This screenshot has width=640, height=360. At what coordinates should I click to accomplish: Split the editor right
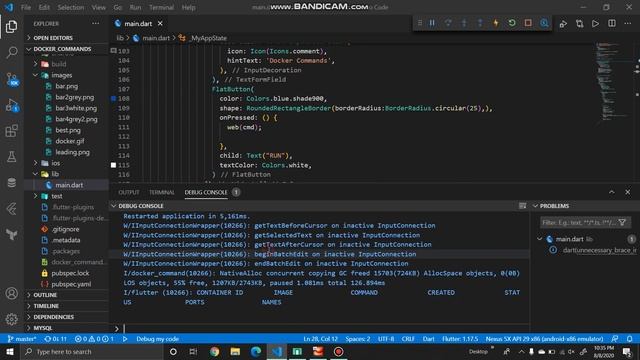pyautogui.click(x=612, y=24)
